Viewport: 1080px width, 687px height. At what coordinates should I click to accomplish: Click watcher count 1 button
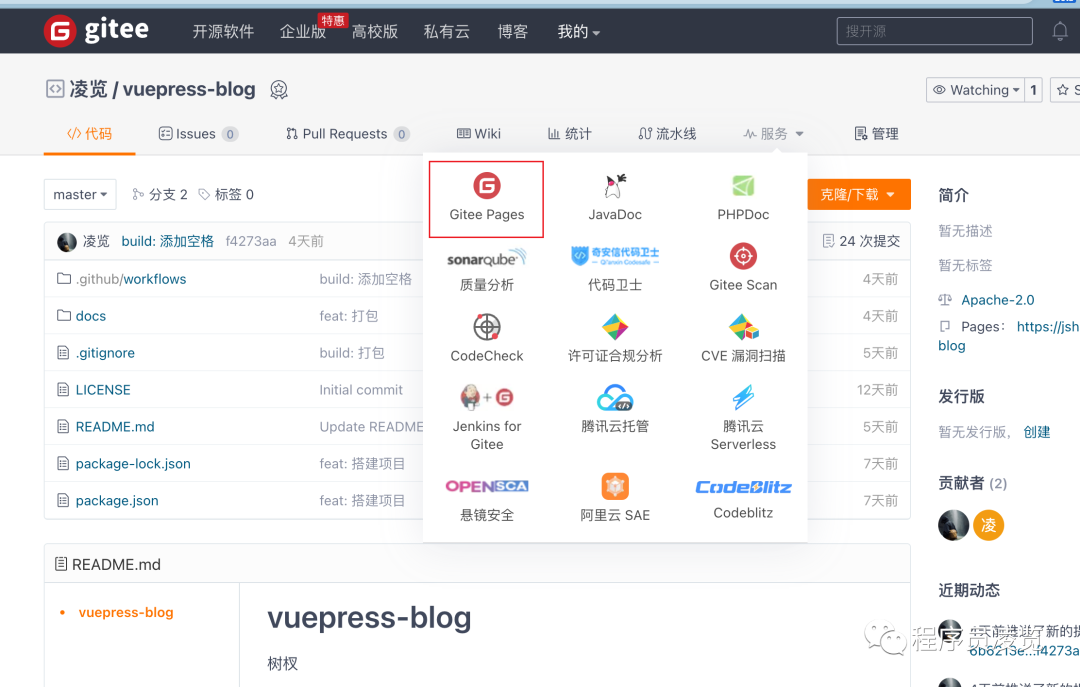(1033, 90)
